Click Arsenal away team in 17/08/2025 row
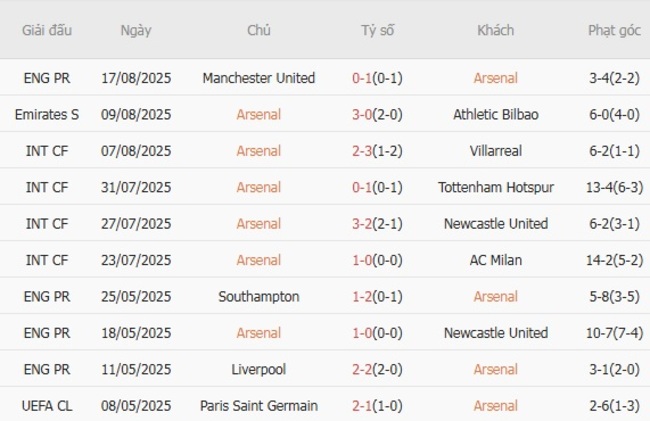650x421 pixels. coord(495,78)
